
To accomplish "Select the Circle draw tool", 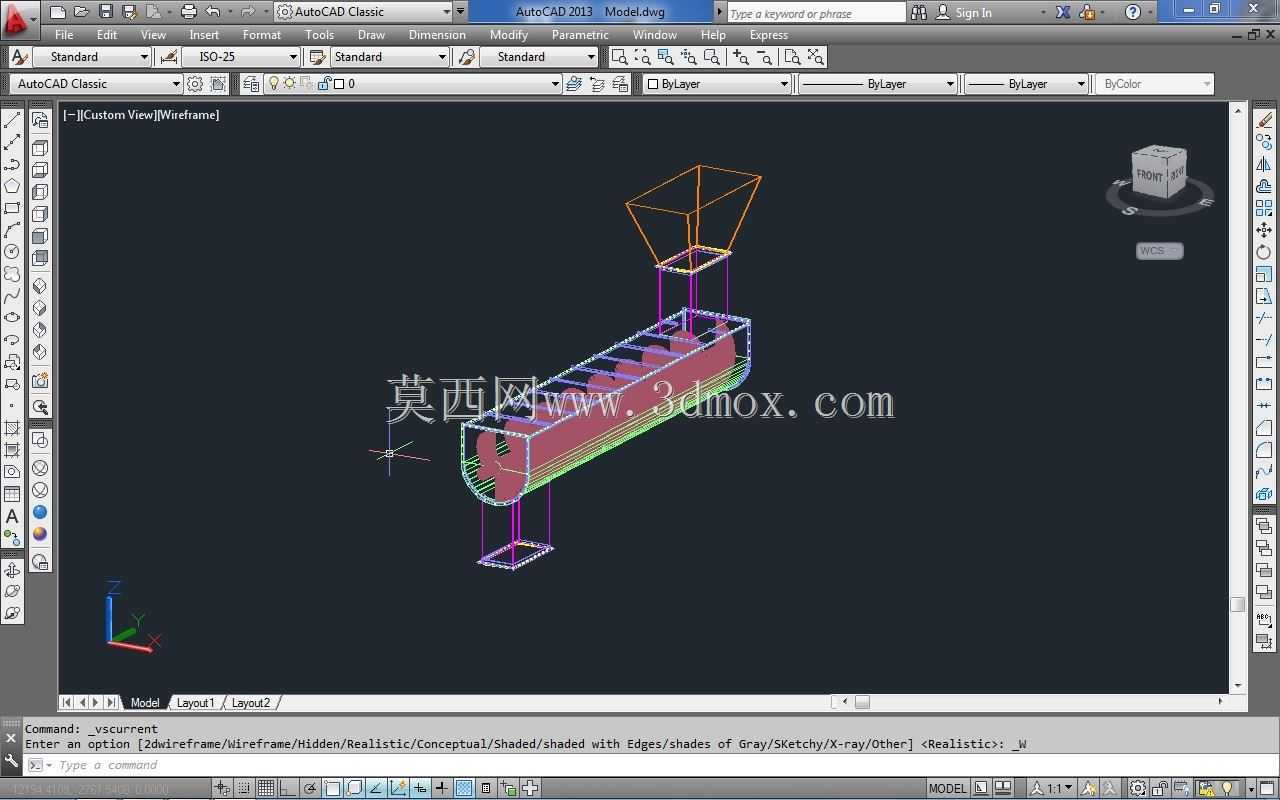I will point(12,252).
